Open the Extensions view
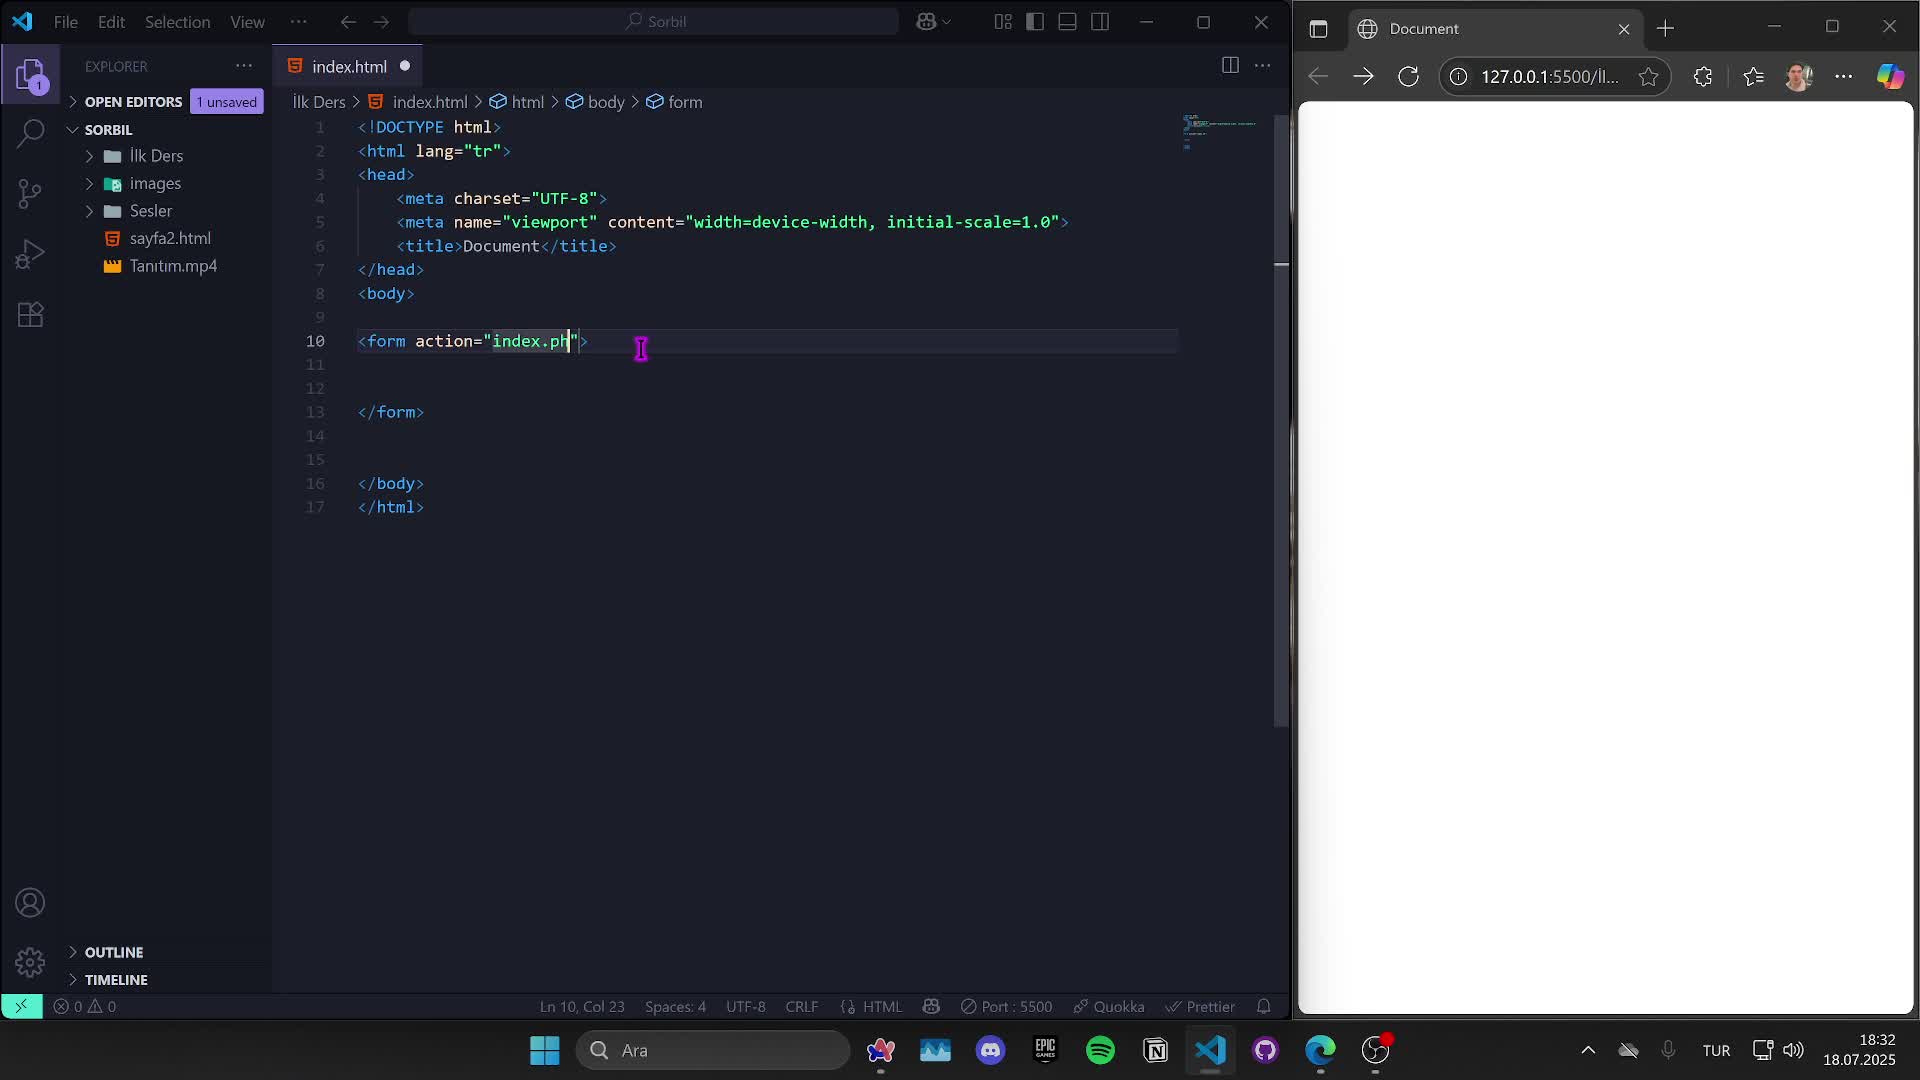The image size is (1920, 1080). click(x=30, y=315)
